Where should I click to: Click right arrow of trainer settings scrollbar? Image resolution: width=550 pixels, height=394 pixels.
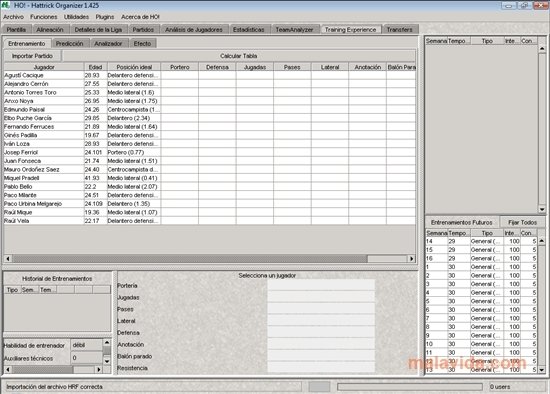pos(99,369)
